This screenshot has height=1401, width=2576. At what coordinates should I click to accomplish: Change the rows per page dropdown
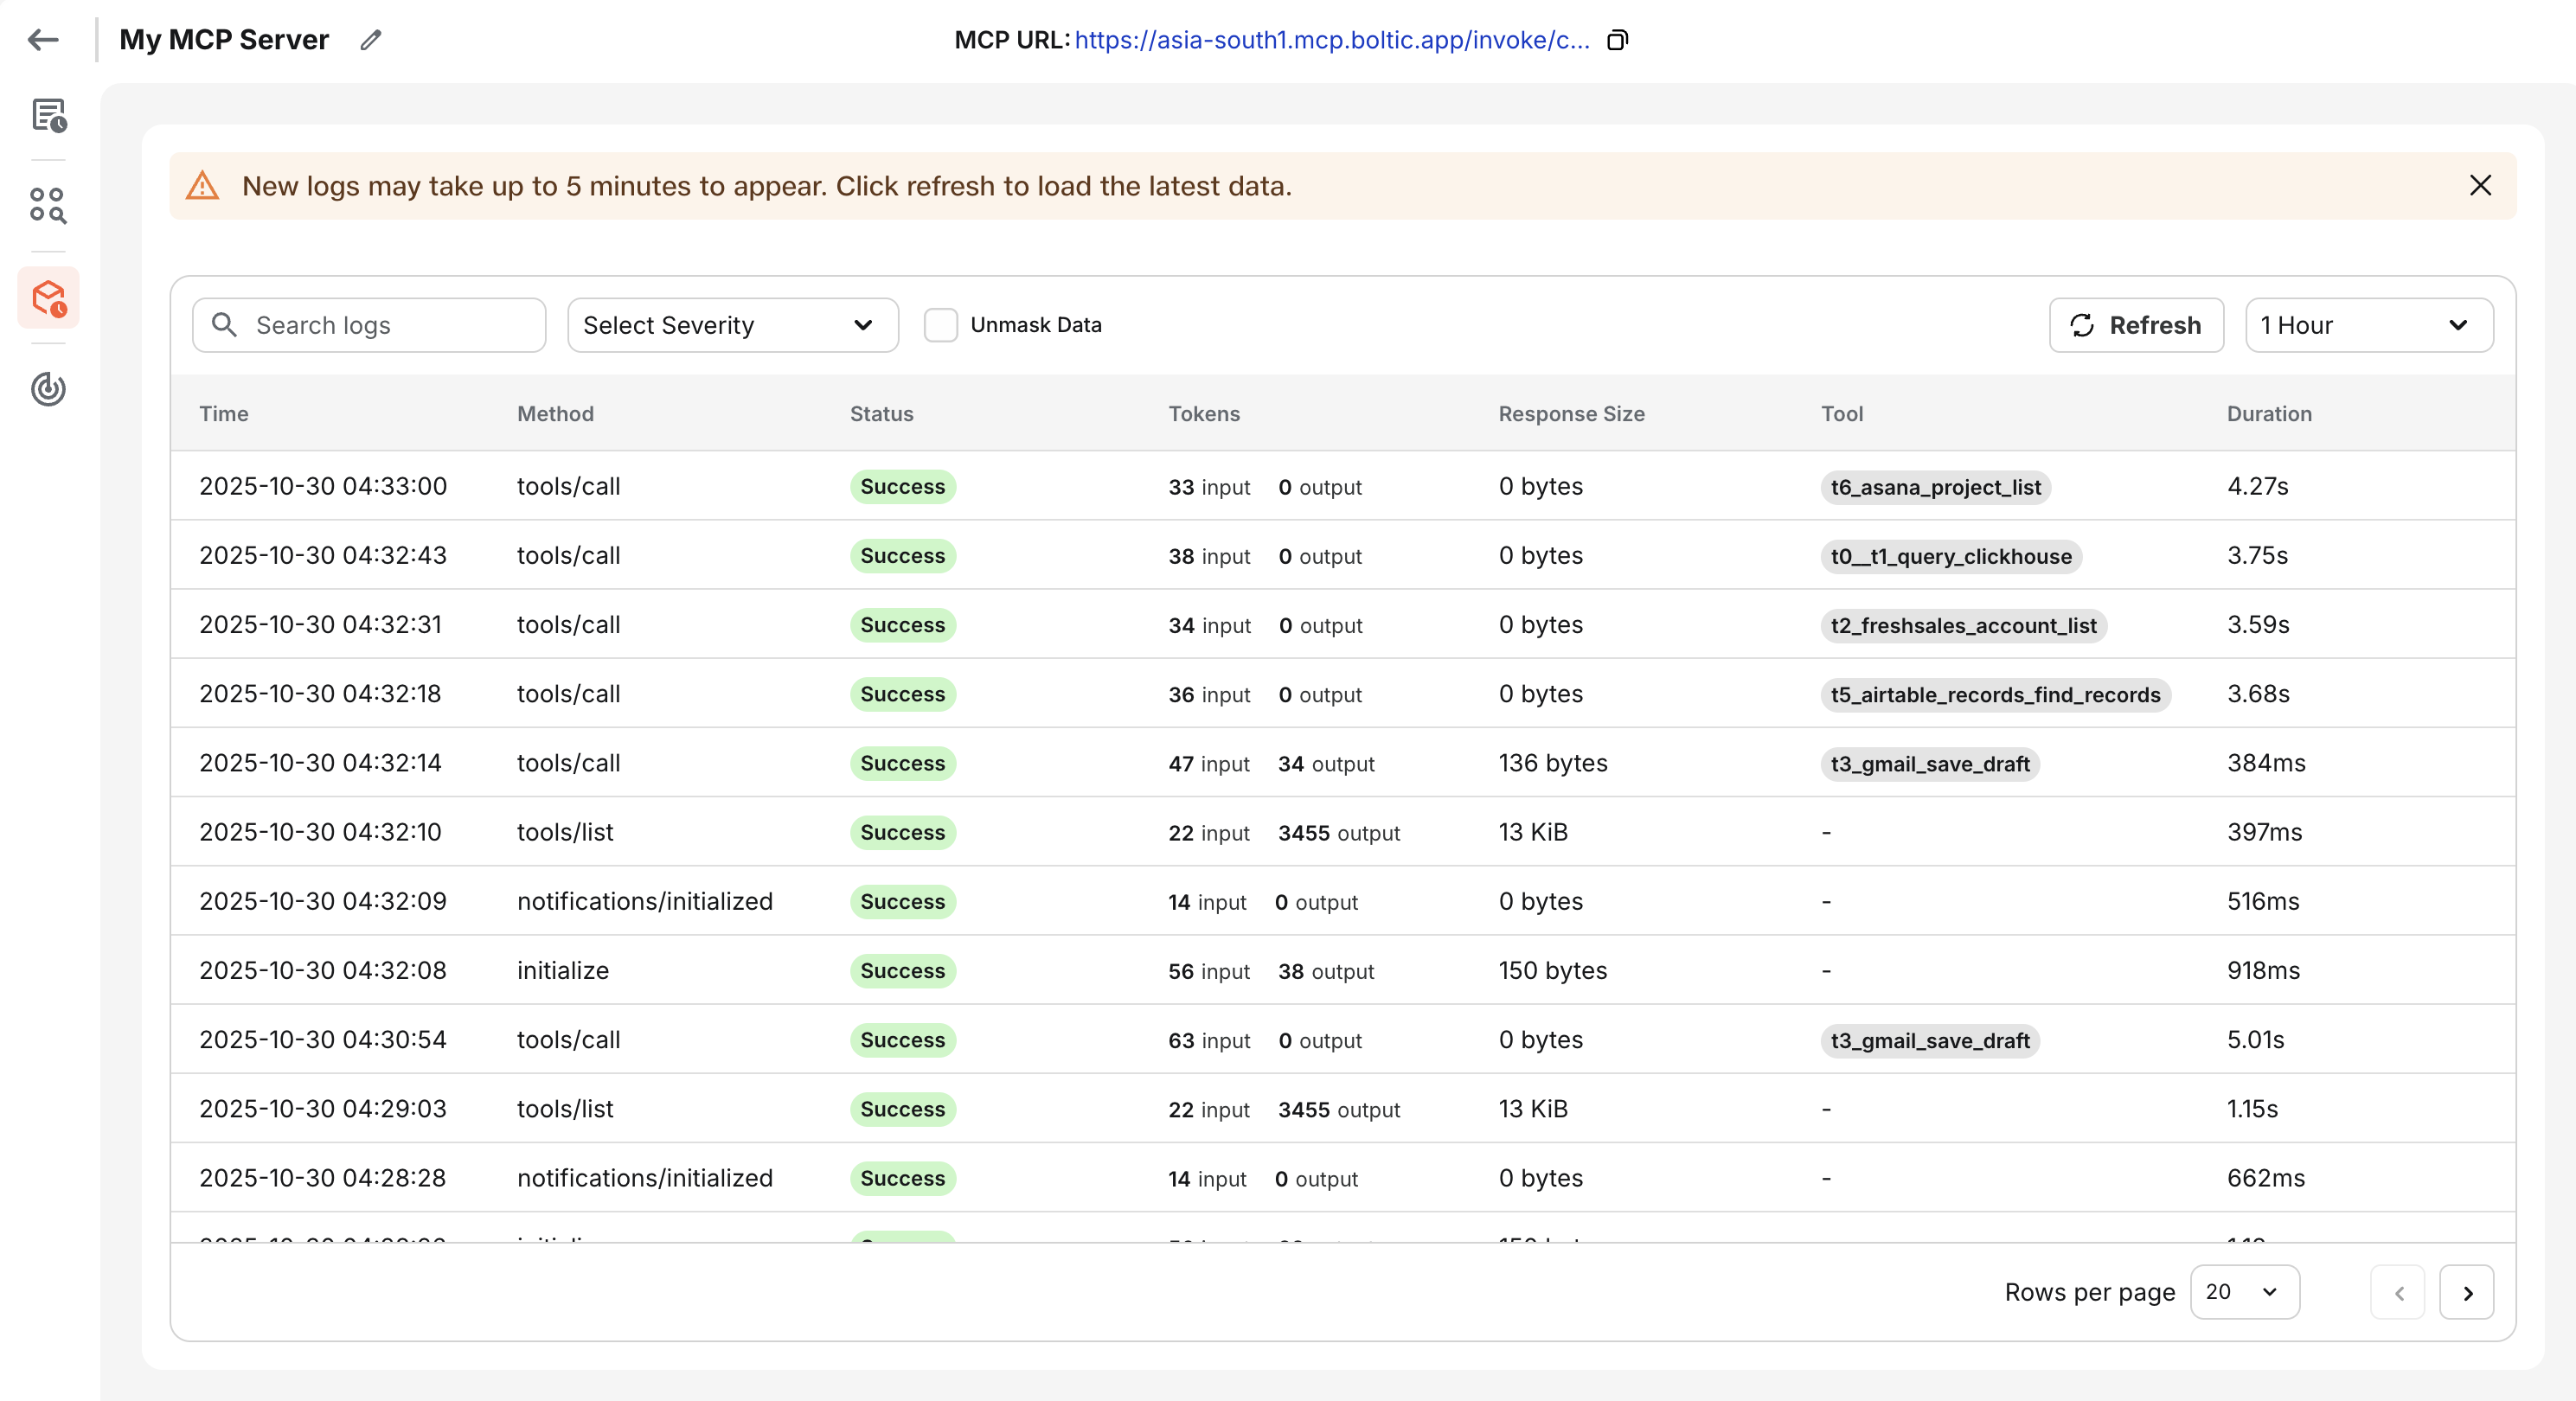click(x=2243, y=1292)
